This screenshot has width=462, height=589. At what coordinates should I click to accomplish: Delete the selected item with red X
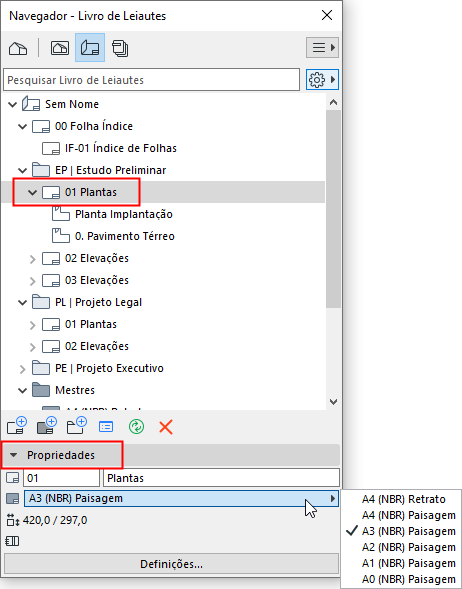[x=166, y=427]
